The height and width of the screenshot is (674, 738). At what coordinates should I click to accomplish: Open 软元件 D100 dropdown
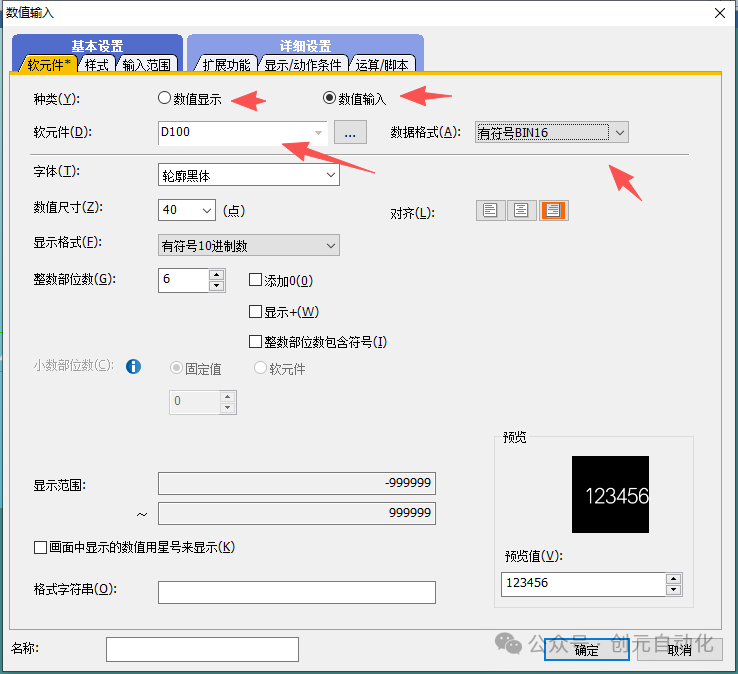tap(319, 132)
